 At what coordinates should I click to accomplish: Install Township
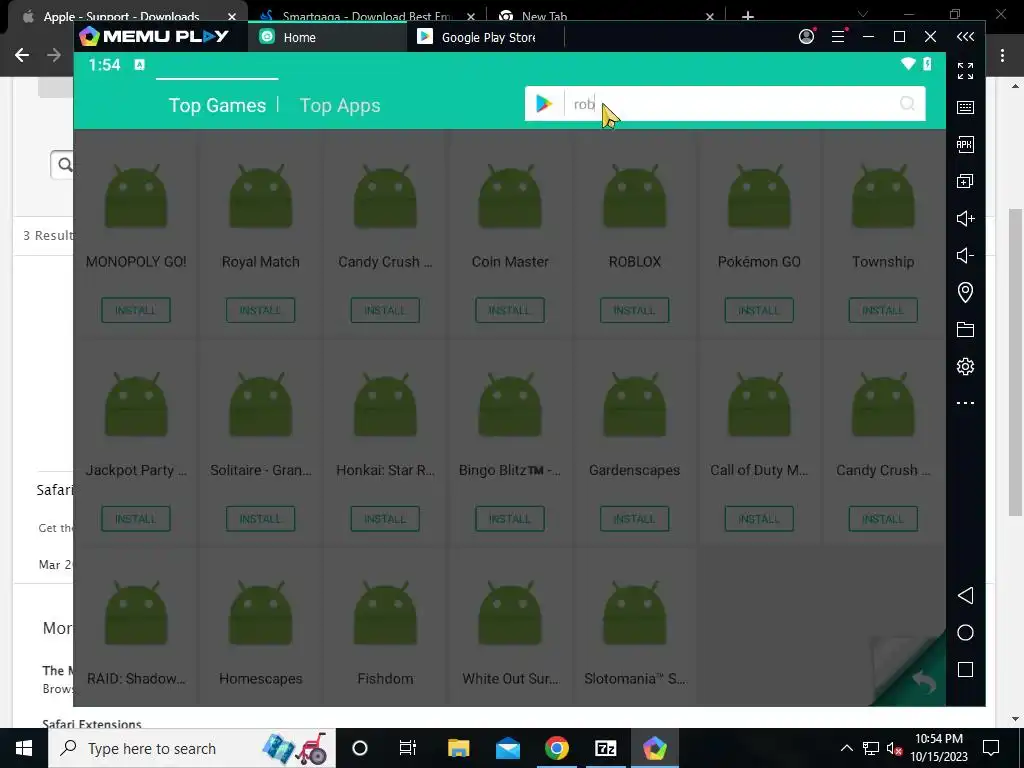883,310
